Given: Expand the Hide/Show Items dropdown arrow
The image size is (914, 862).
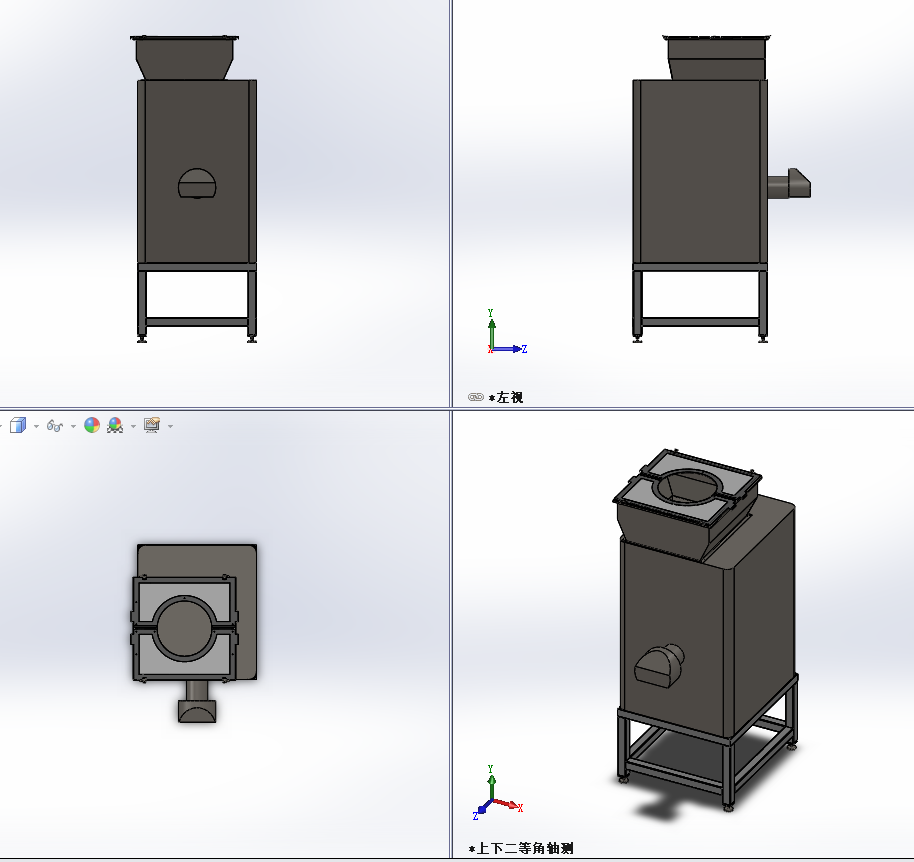Looking at the screenshot, I should coord(73,427).
